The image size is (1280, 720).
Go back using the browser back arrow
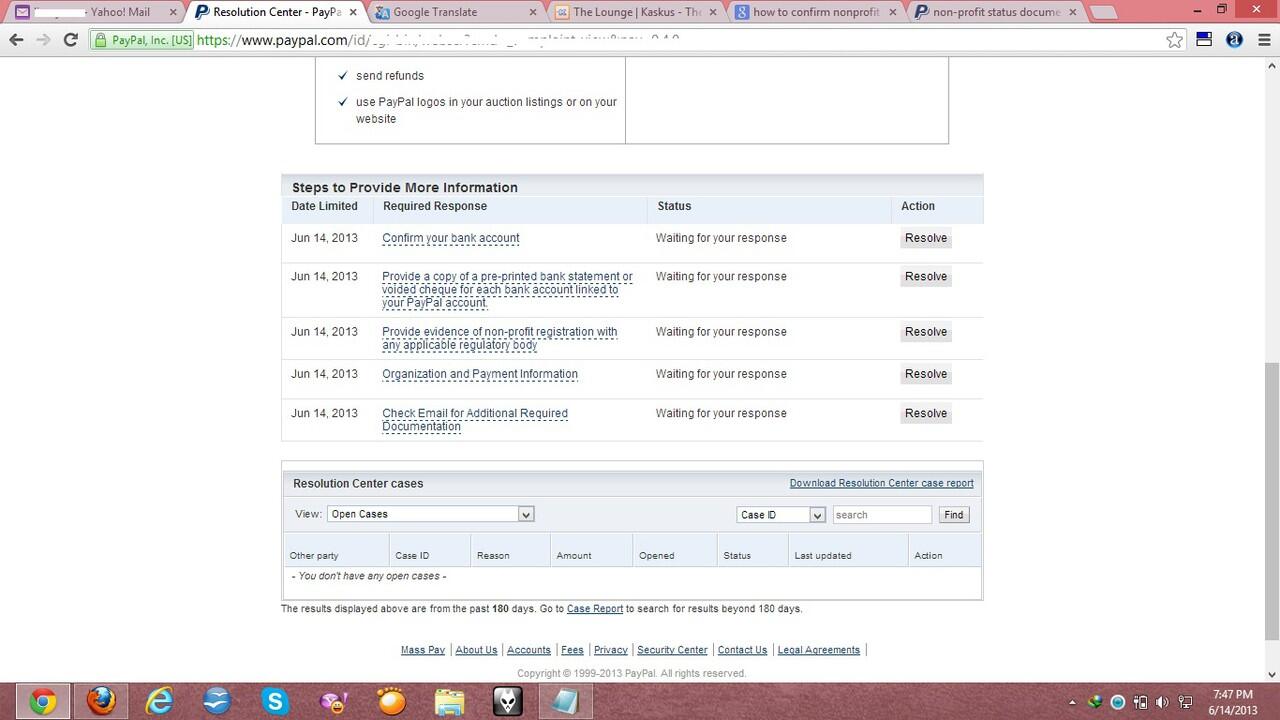pyautogui.click(x=16, y=40)
